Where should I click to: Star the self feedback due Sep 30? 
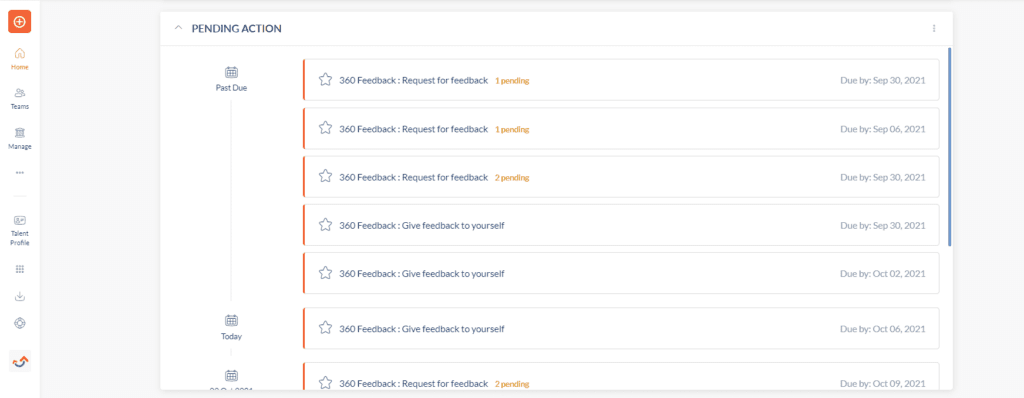(x=325, y=225)
